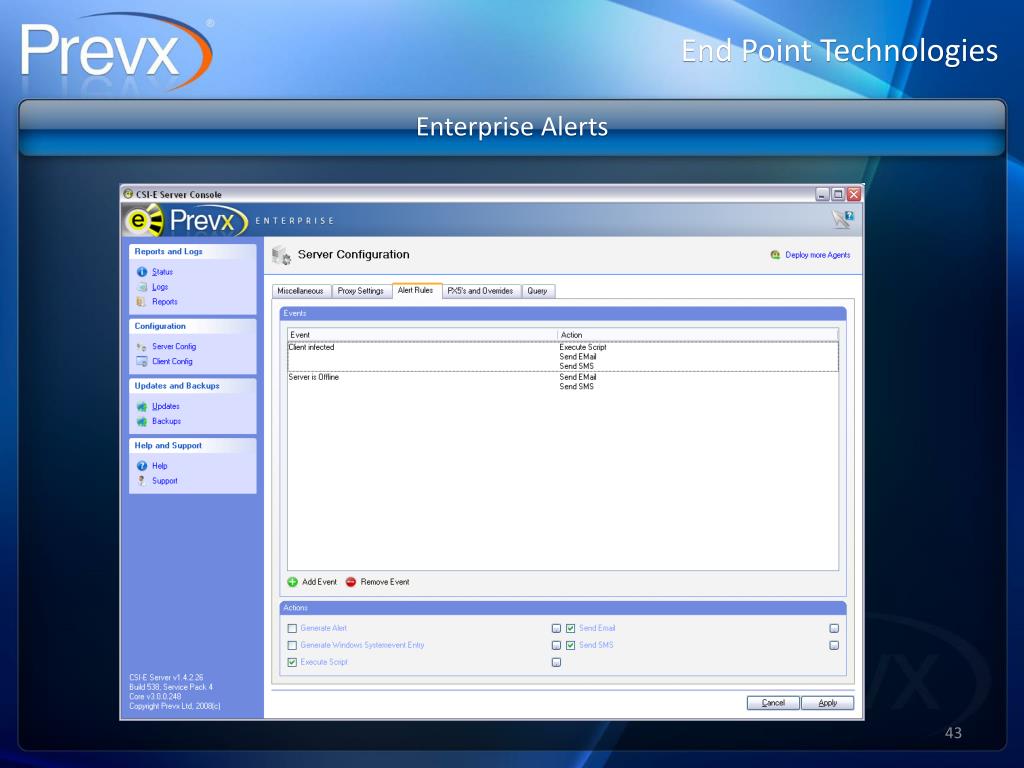Enable the Generate Alert checkbox

tap(292, 628)
